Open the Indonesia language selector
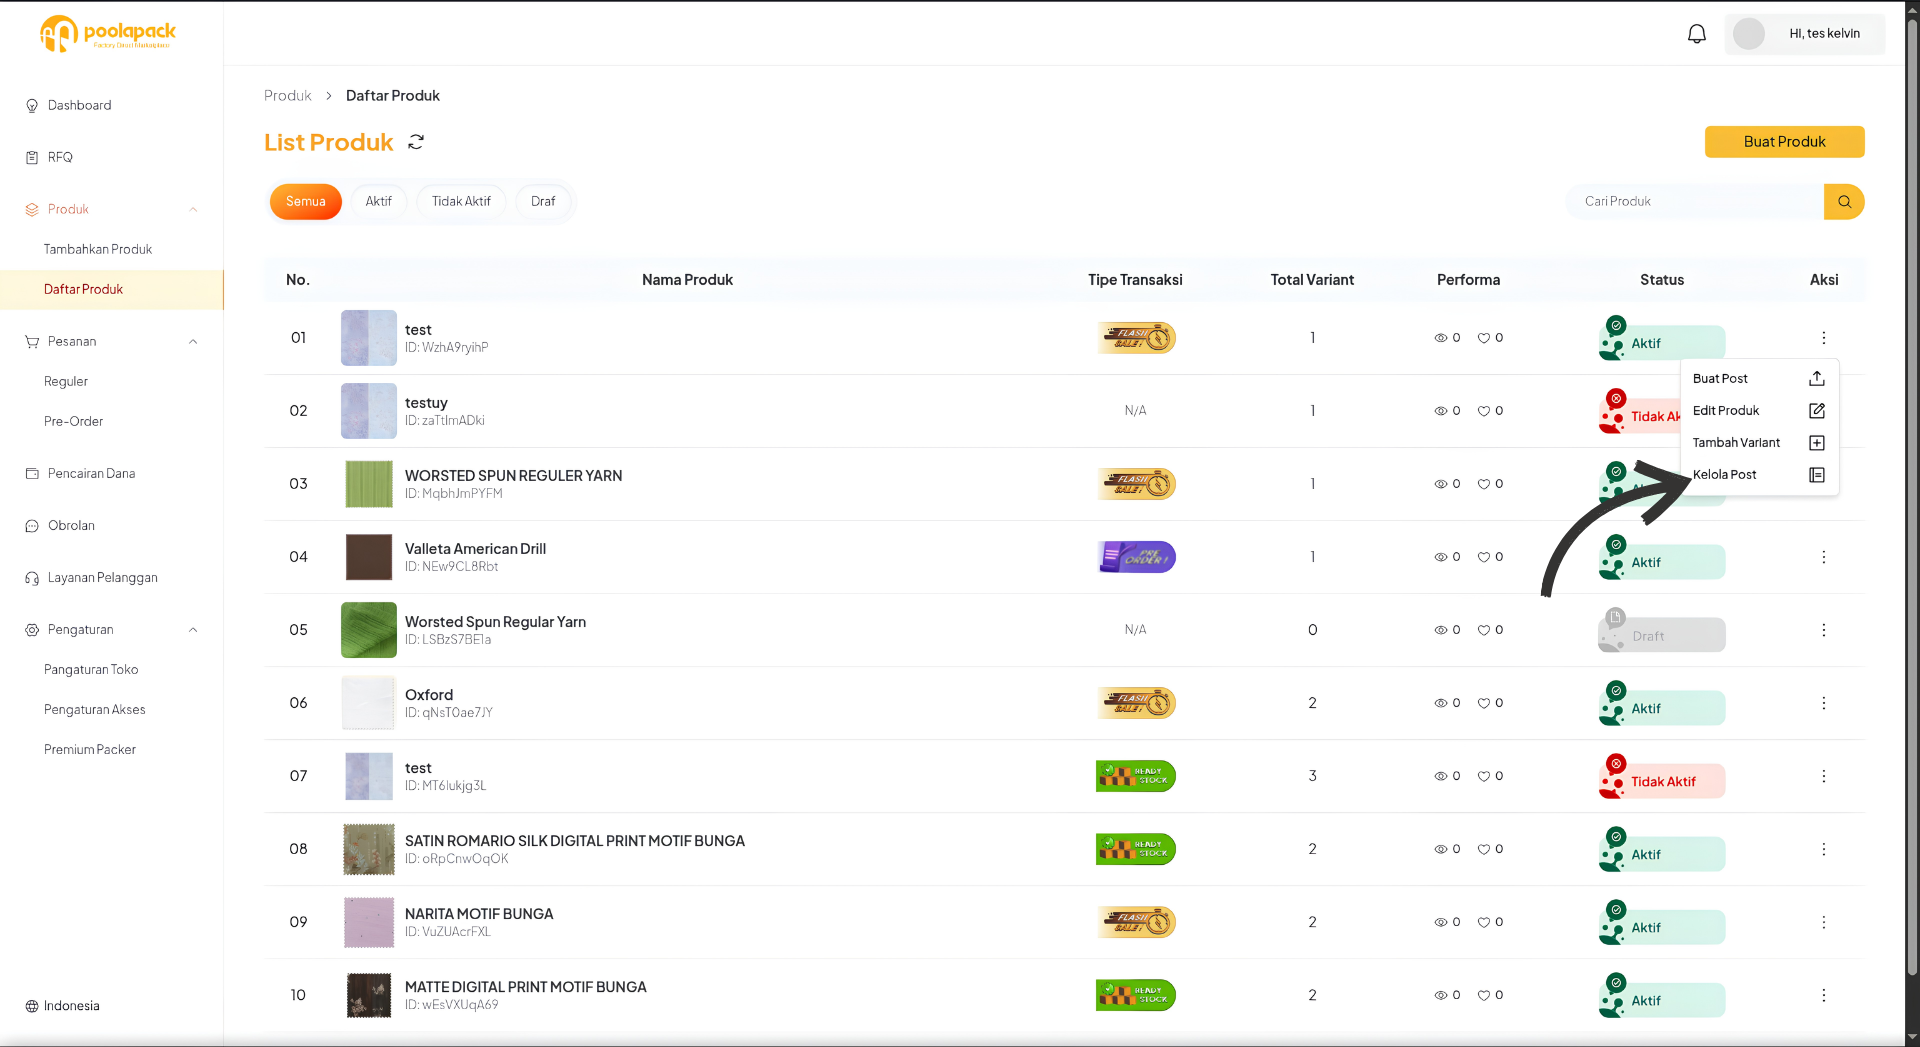Screen dimensions: 1920x1047 click(x=62, y=1006)
